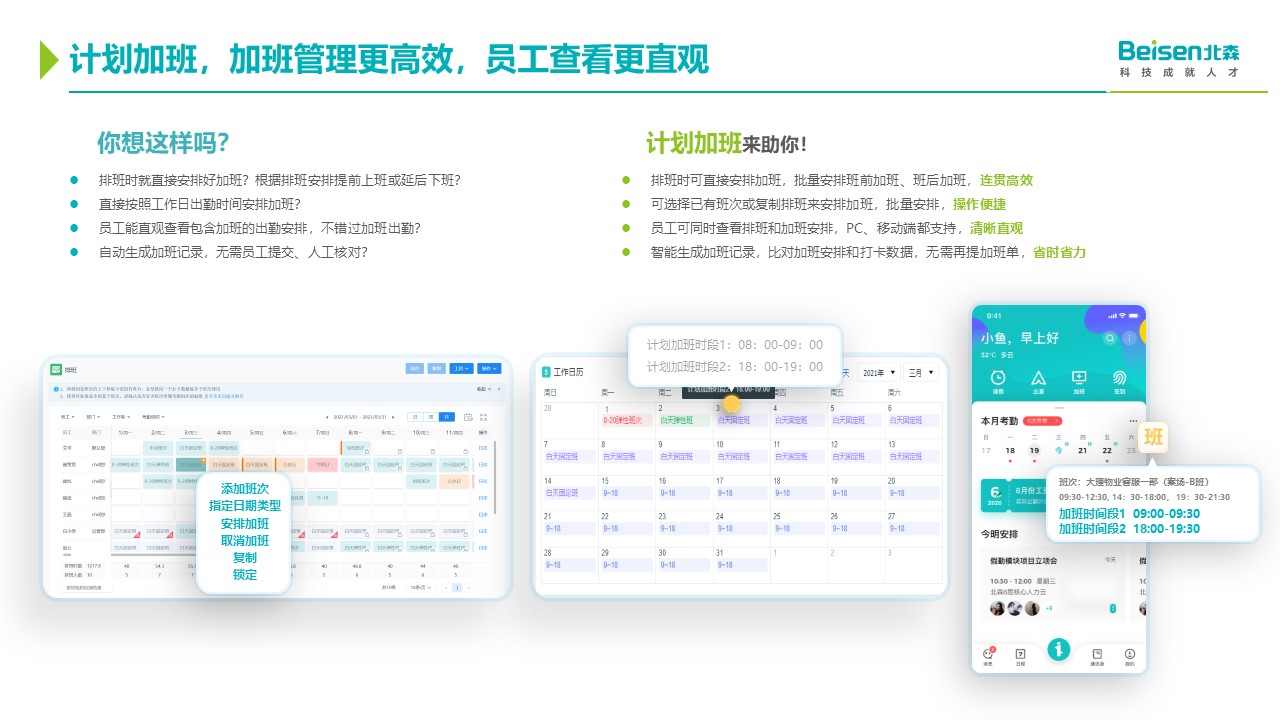
Task: Click the 工作日历 calendar logo icon
Action: (x=547, y=372)
